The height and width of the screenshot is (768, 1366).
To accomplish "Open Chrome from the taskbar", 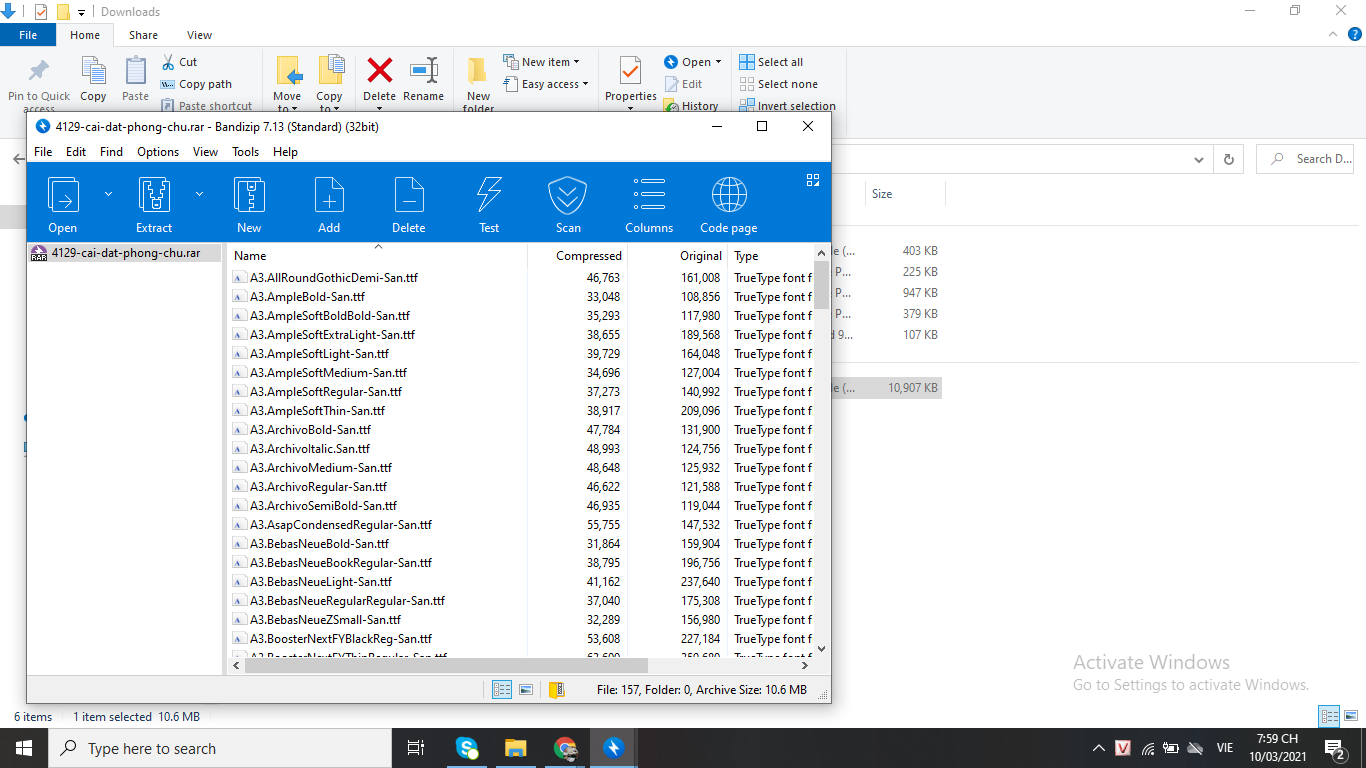I will click(x=565, y=748).
